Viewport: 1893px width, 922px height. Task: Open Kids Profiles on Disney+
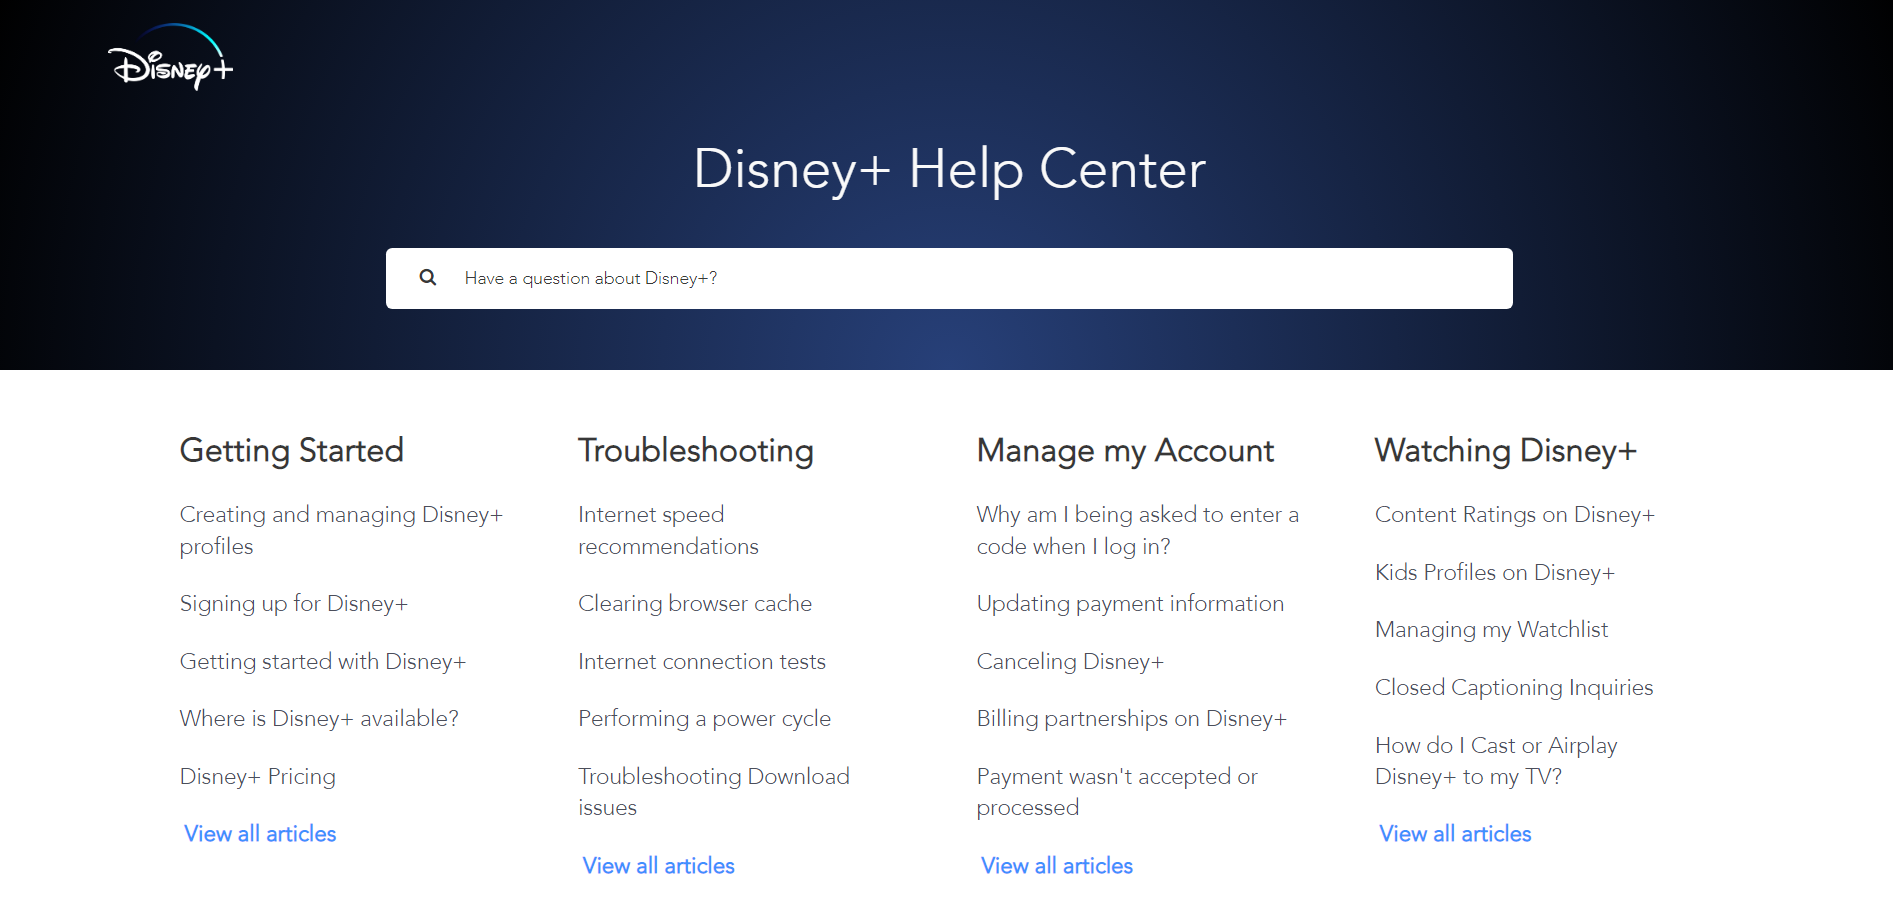point(1496,572)
